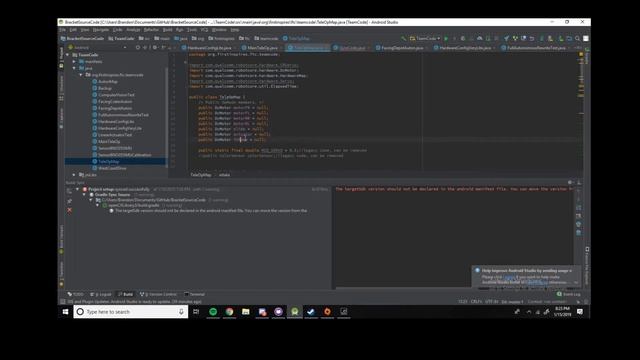Click the TeamCode breadcrumb in navigation bar
640x360 pixels.
coord(121,38)
